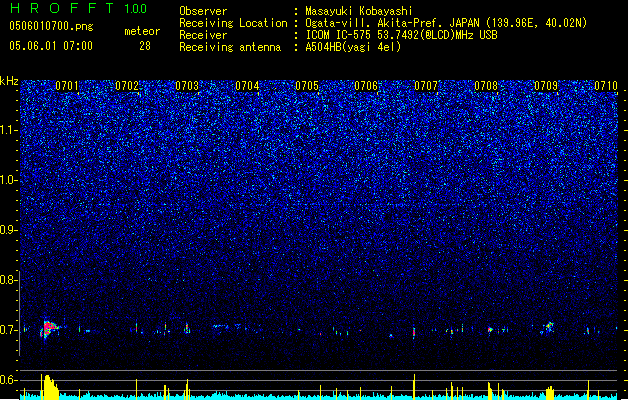Image resolution: width=629 pixels, height=400 pixels.
Task: Click the Receiving antenna field label
Action: [230, 47]
